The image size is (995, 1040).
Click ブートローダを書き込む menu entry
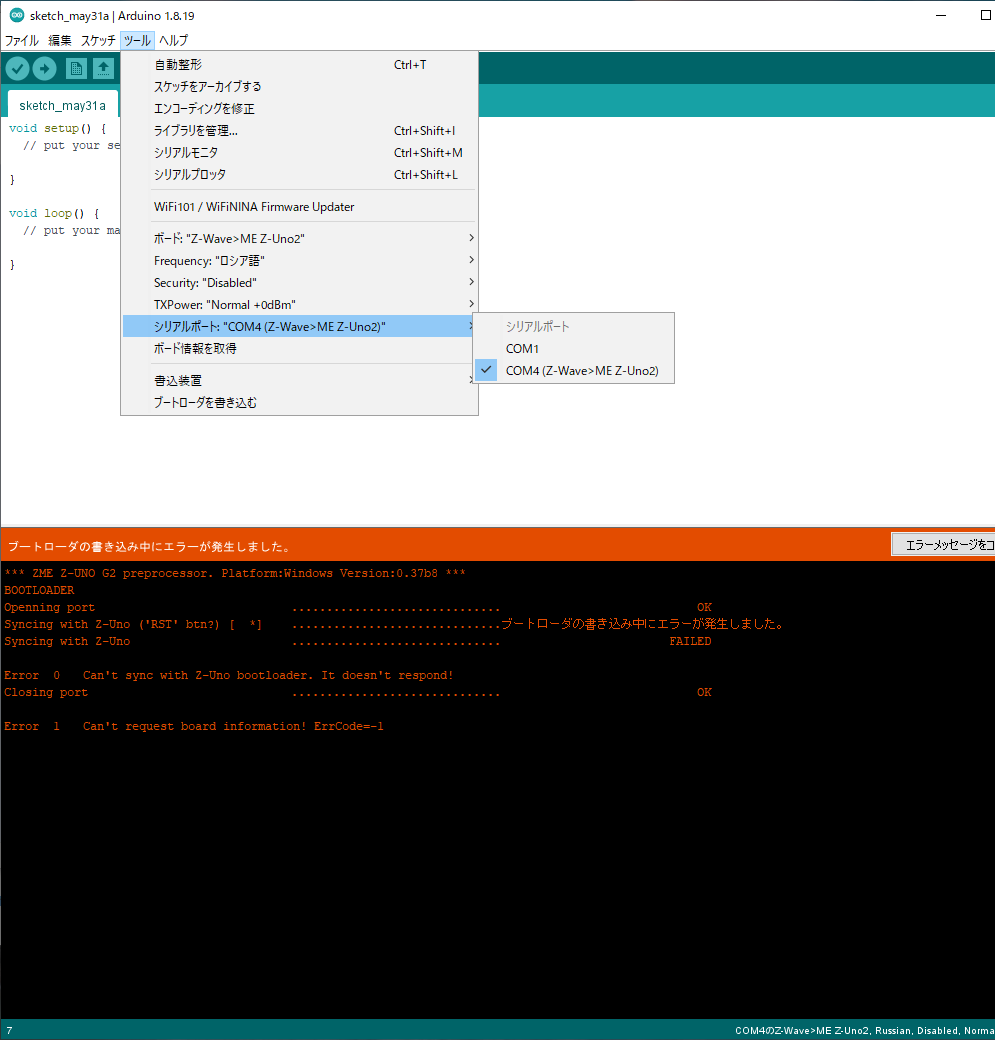205,403
